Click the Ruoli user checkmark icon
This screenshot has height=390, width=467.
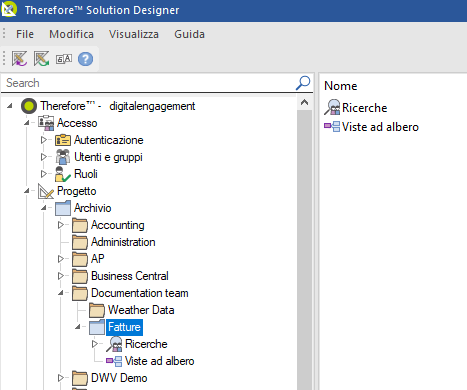[63, 174]
